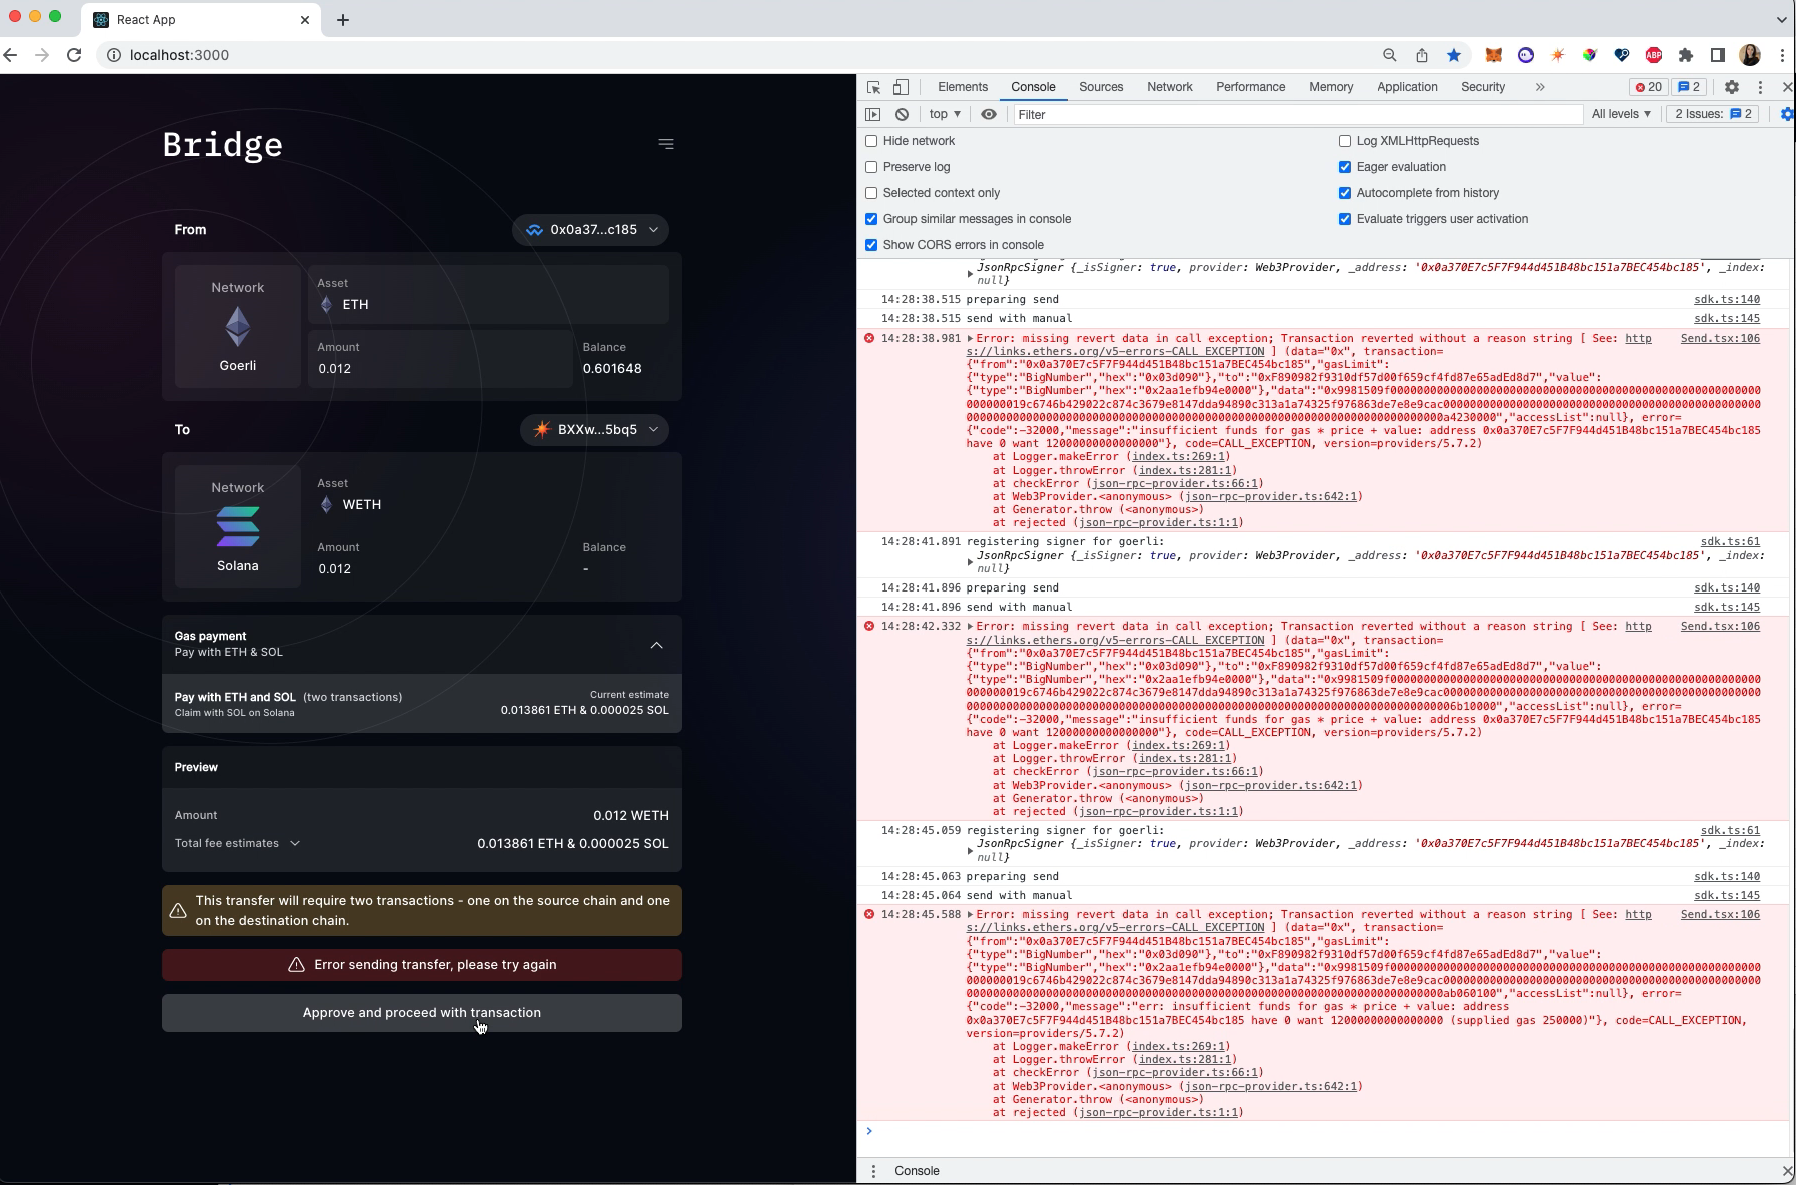Screen dimensions: 1796x1185
Task: Open the Phantom wallet extension
Action: [x=1524, y=55]
